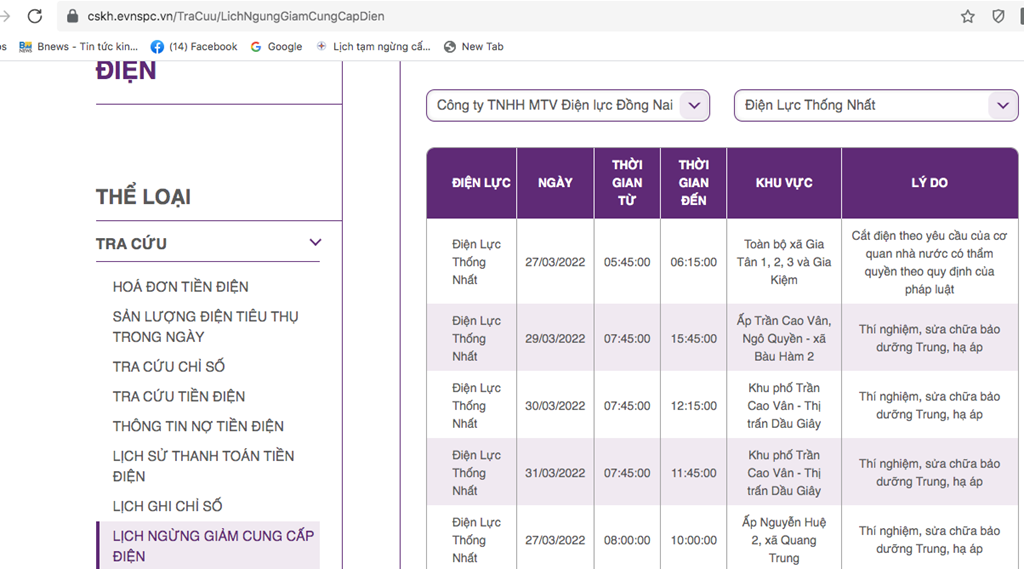Viewport: 1024px width, 569px height.
Task: Open the Google bookmark
Action: [x=276, y=46]
